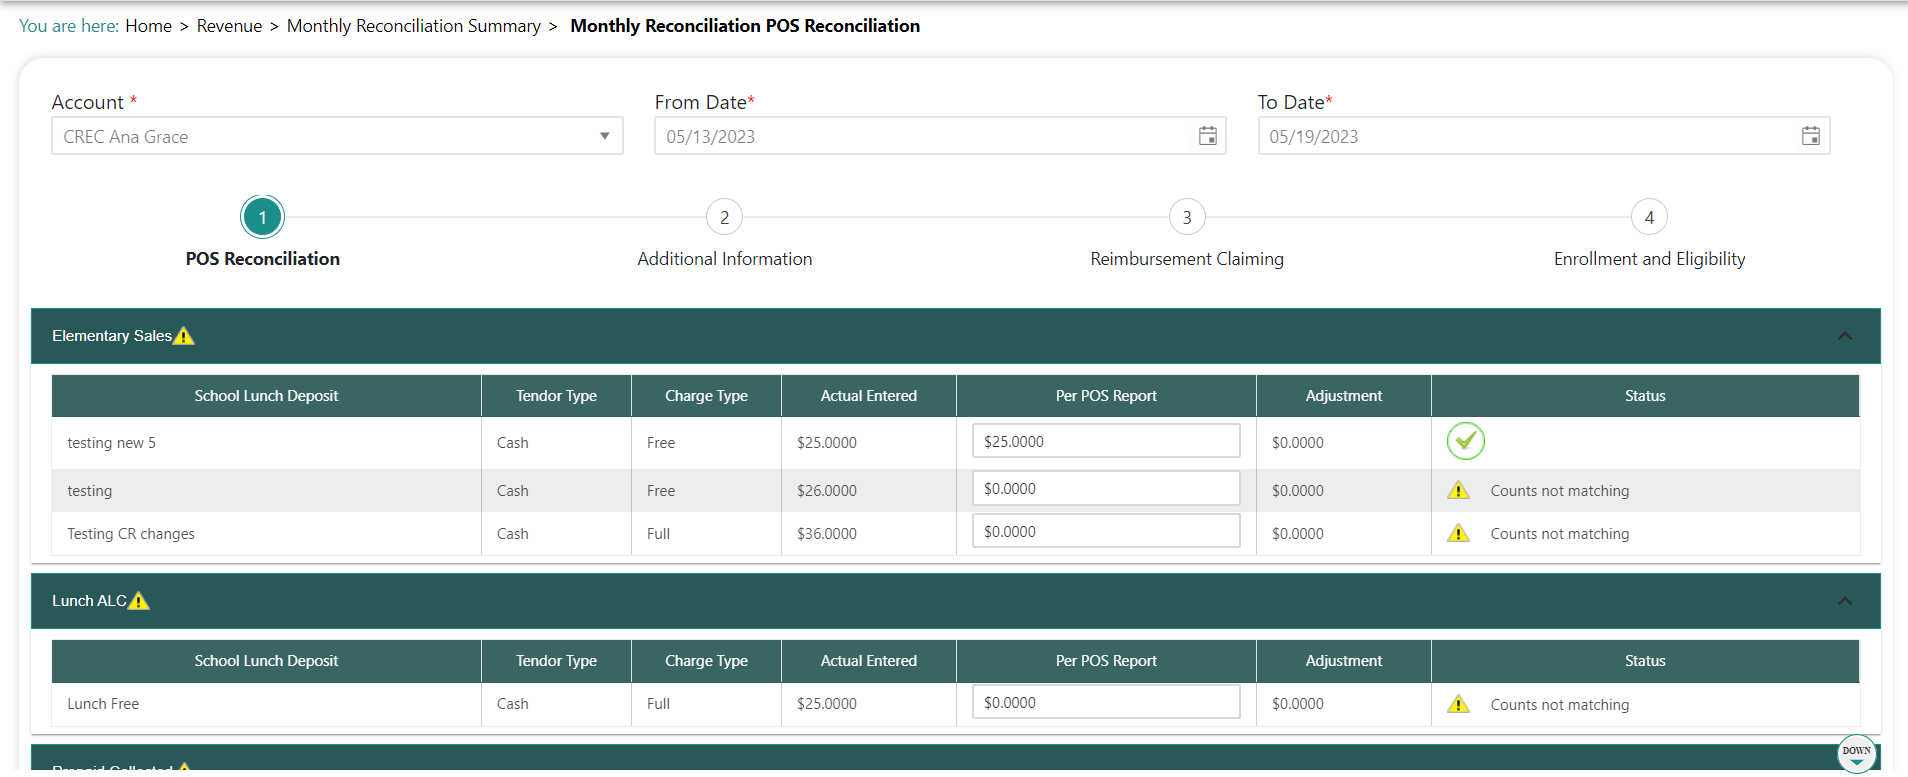Navigate to Home breadcrumb link
Screen dimensions: 1908x777
[x=148, y=26]
